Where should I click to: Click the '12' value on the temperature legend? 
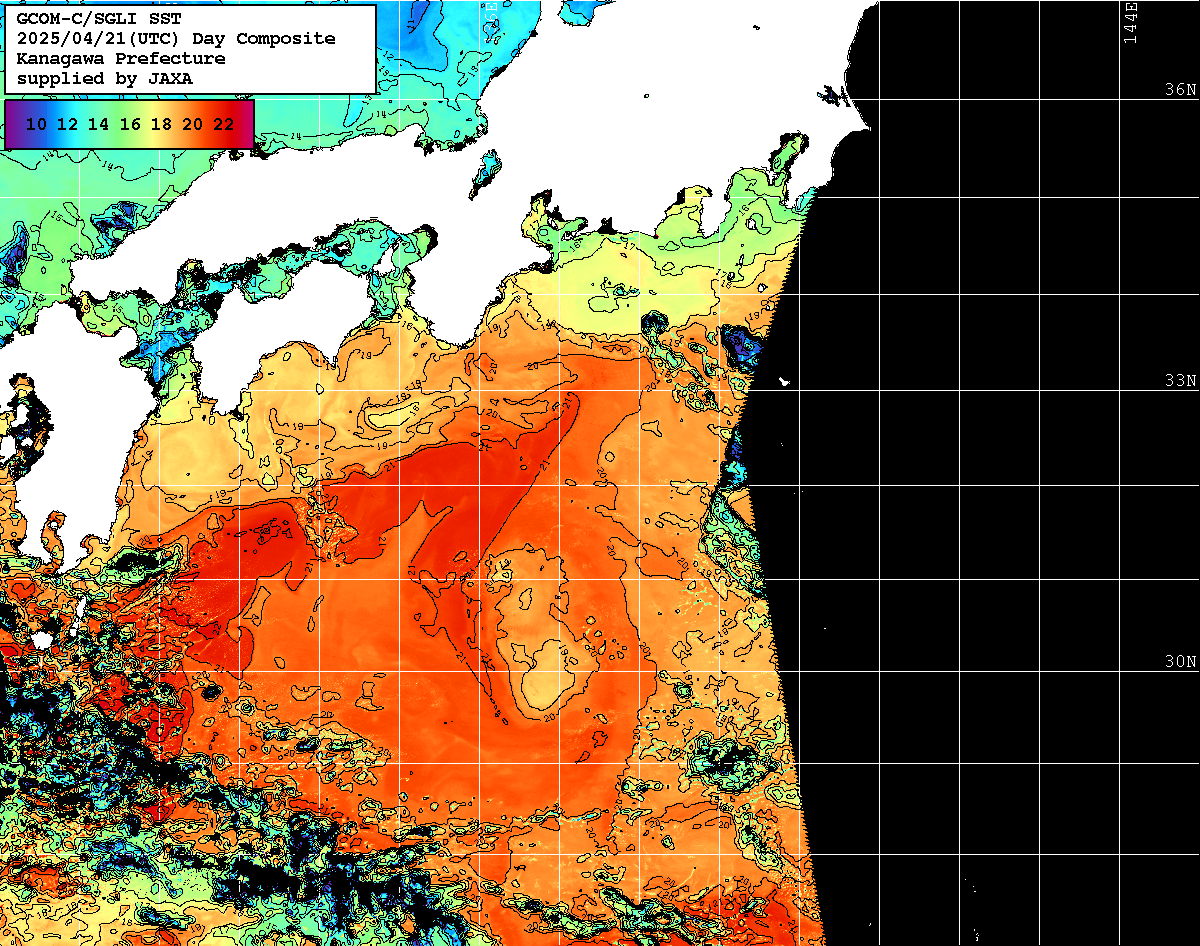[68, 124]
